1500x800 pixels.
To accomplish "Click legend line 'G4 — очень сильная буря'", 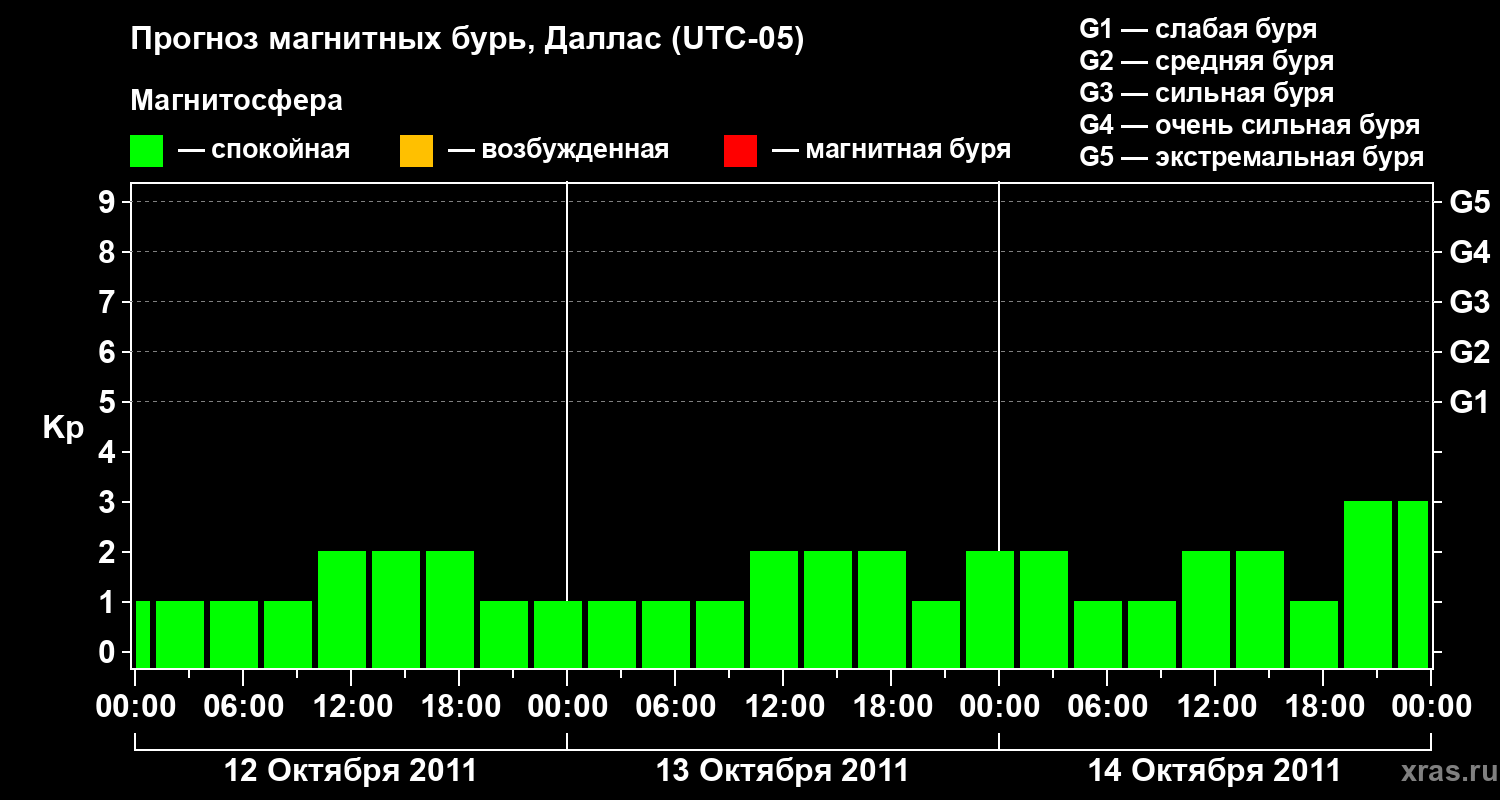I will (x=1250, y=125).
